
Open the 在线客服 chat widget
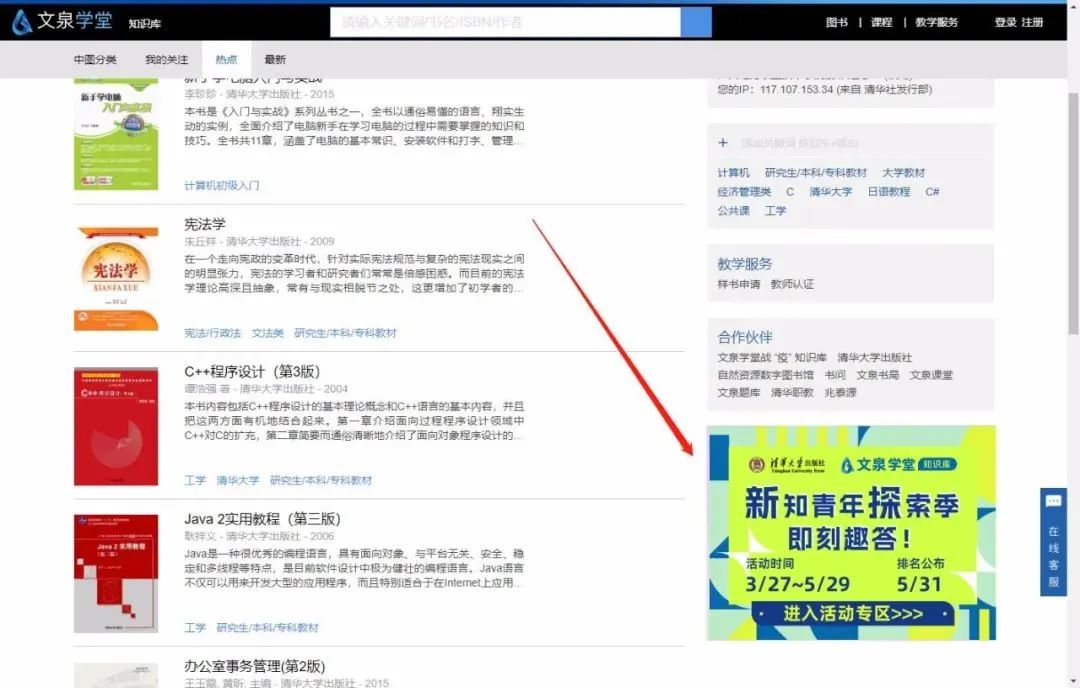pos(1053,542)
